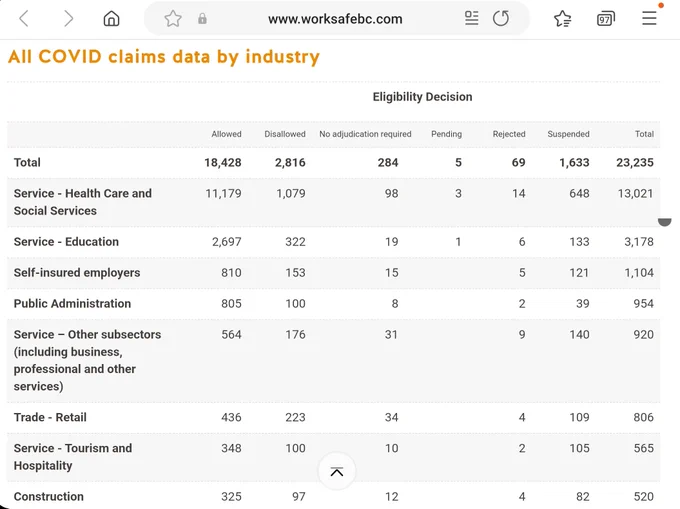Click the 'Pending' column header
Image resolution: width=680 pixels, height=509 pixels.
click(446, 134)
